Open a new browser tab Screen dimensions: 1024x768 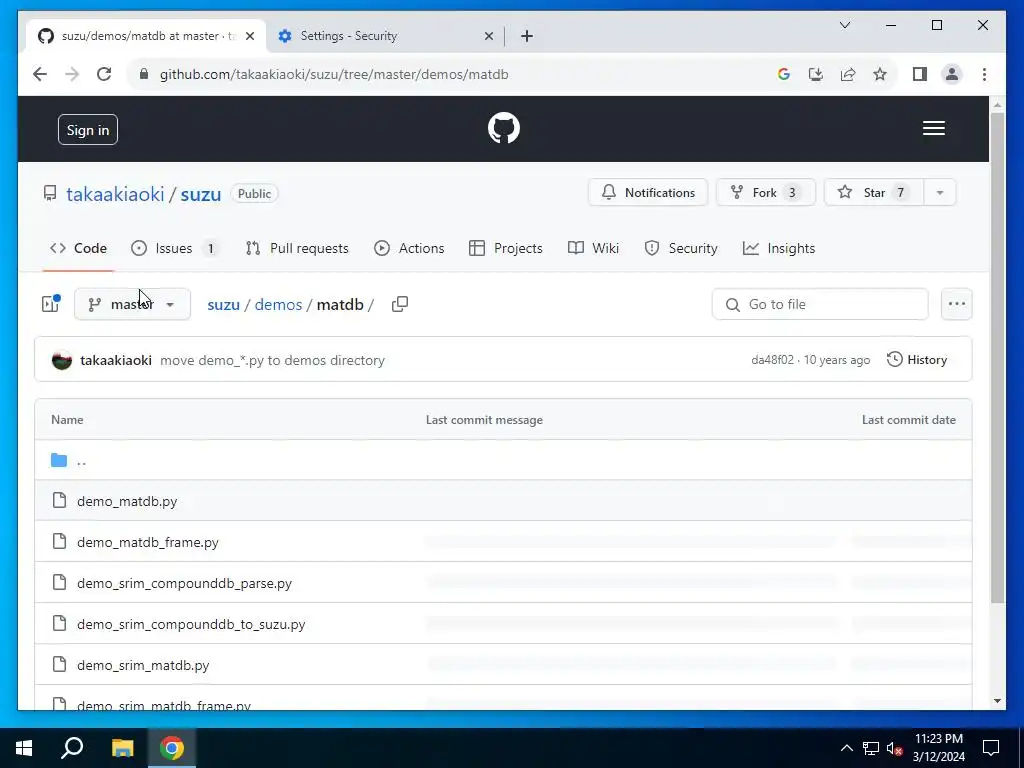pyautogui.click(x=527, y=37)
